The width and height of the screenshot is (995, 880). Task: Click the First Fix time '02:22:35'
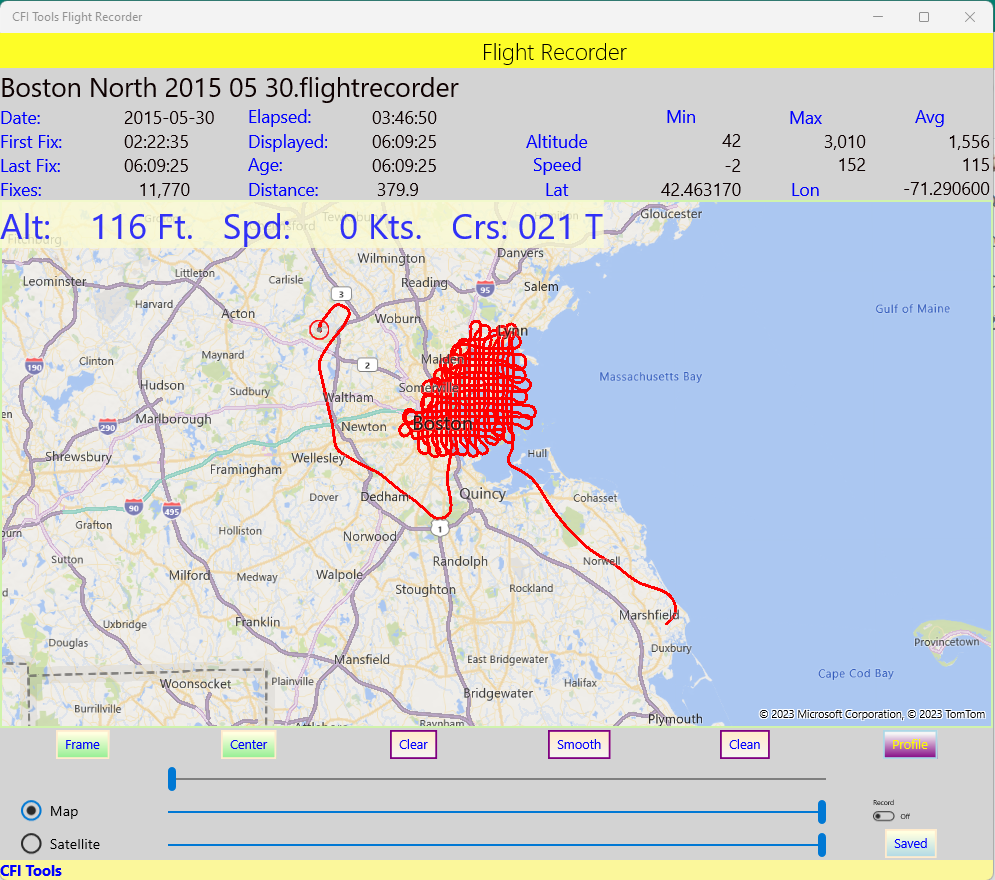pos(156,141)
